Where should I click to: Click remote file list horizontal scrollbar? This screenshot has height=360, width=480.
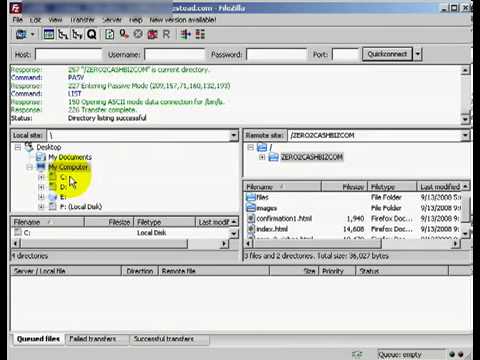coord(316,244)
